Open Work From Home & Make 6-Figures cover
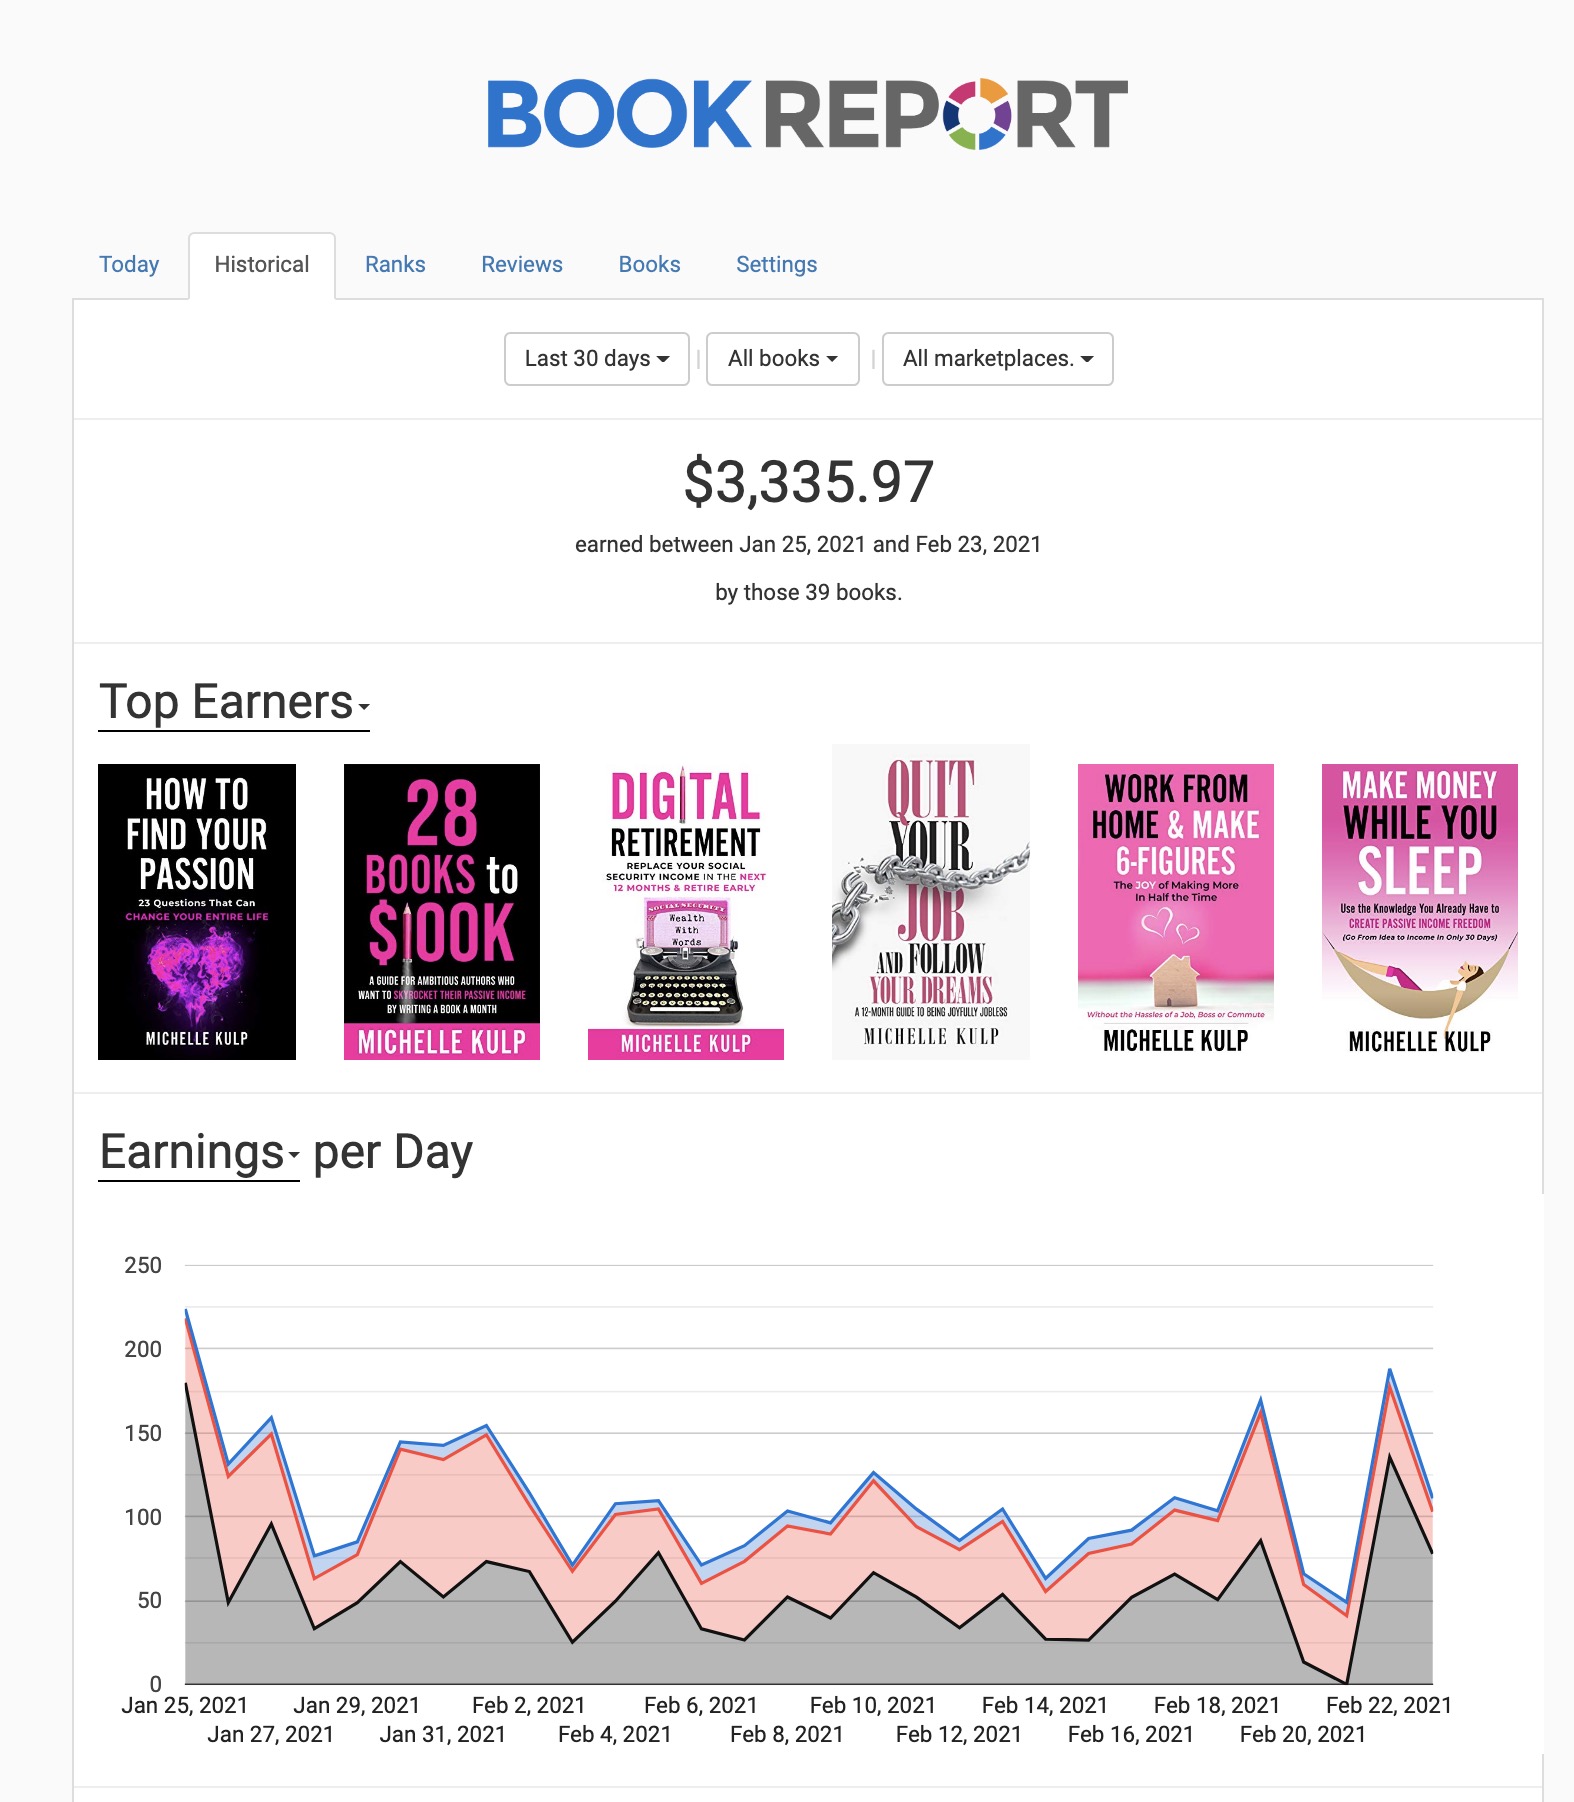Image resolution: width=1574 pixels, height=1802 pixels. pos(1176,912)
